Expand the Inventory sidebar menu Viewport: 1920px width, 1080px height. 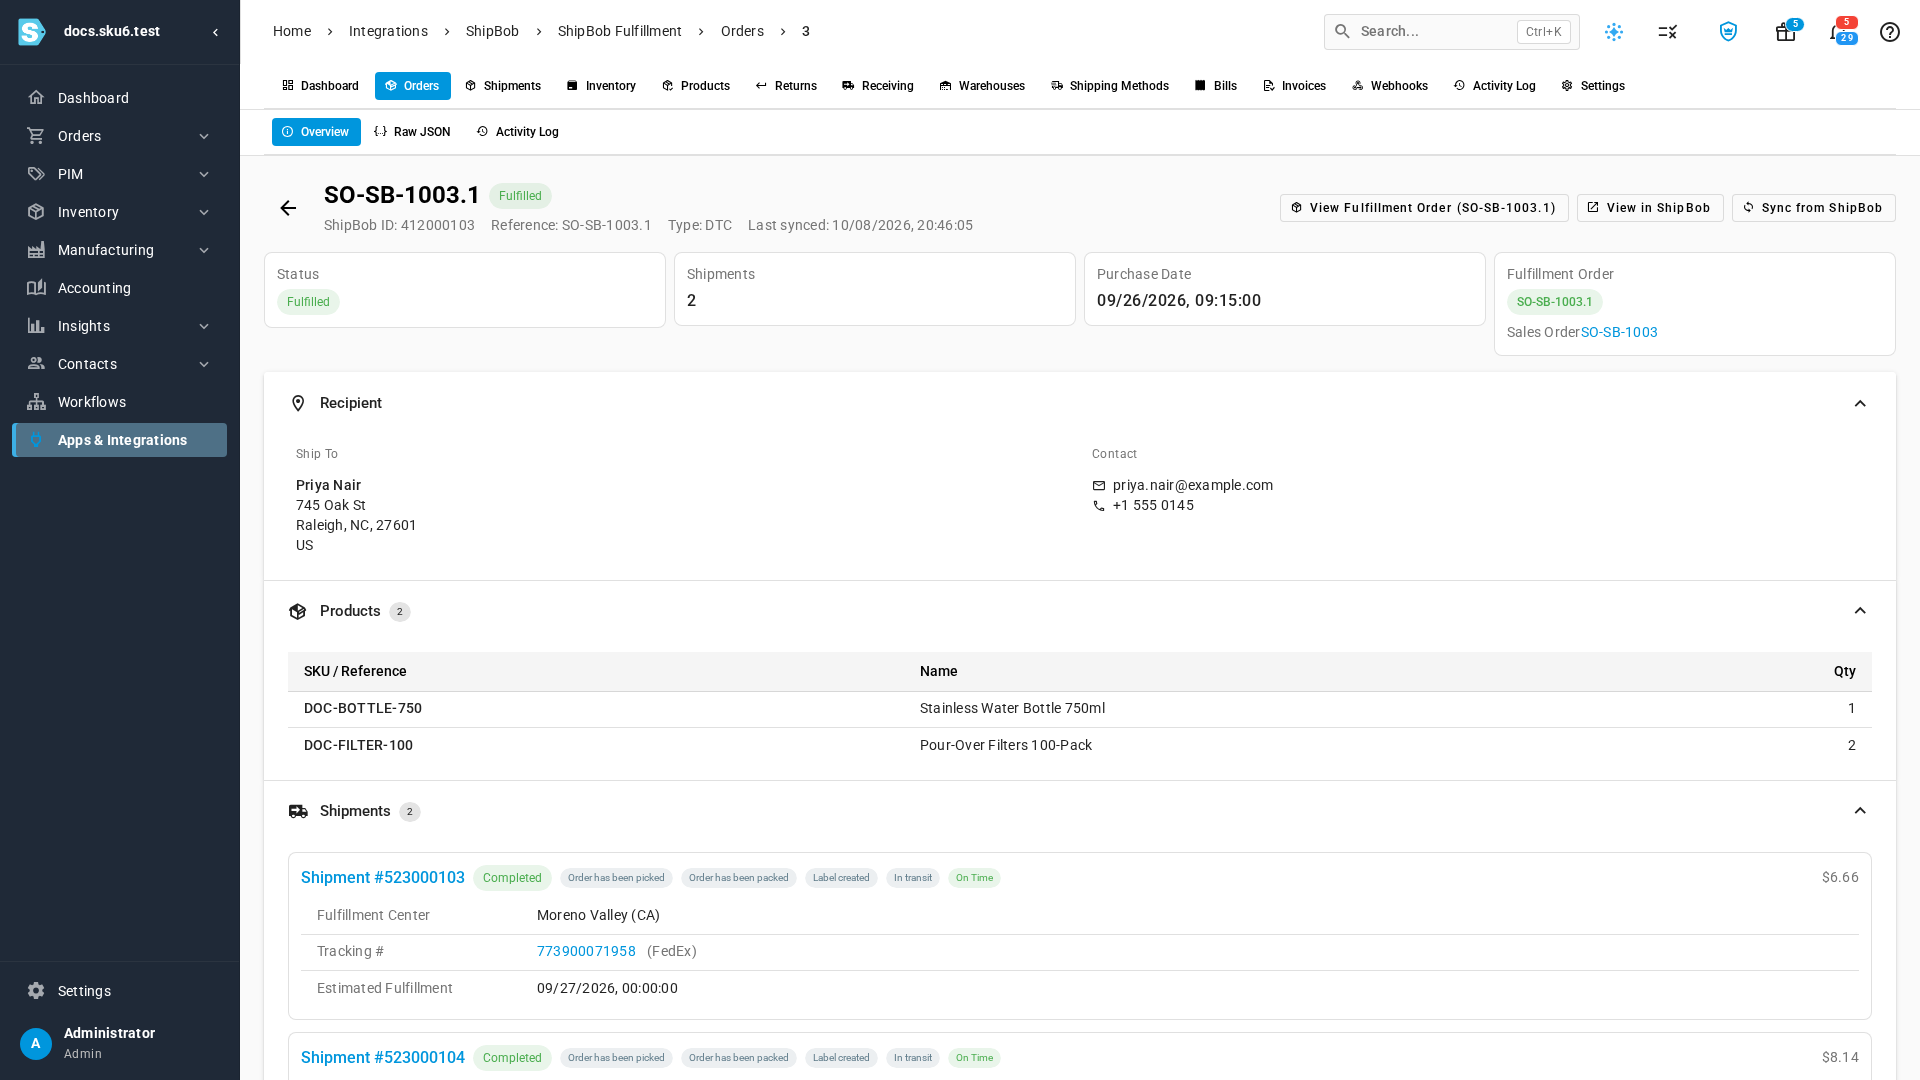119,212
